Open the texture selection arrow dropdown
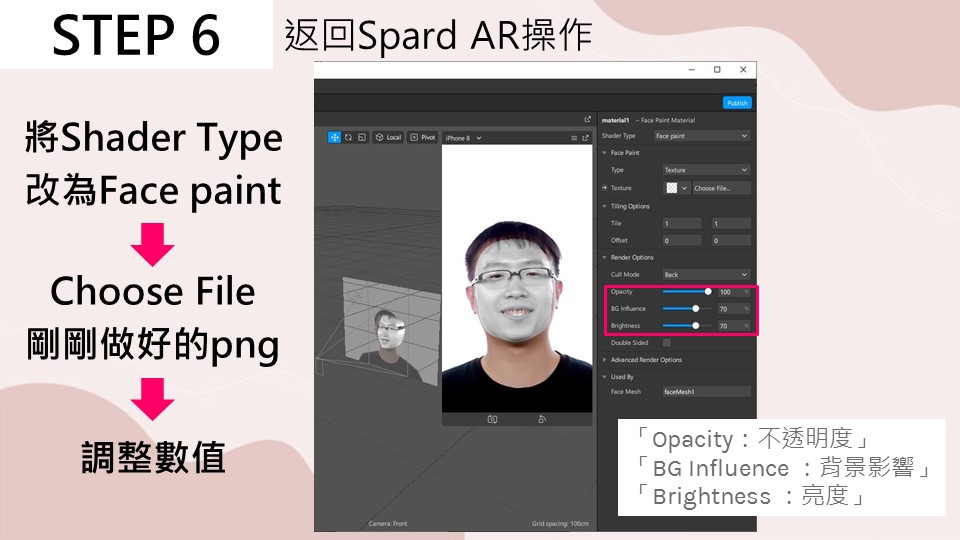This screenshot has width=960, height=540. point(684,188)
